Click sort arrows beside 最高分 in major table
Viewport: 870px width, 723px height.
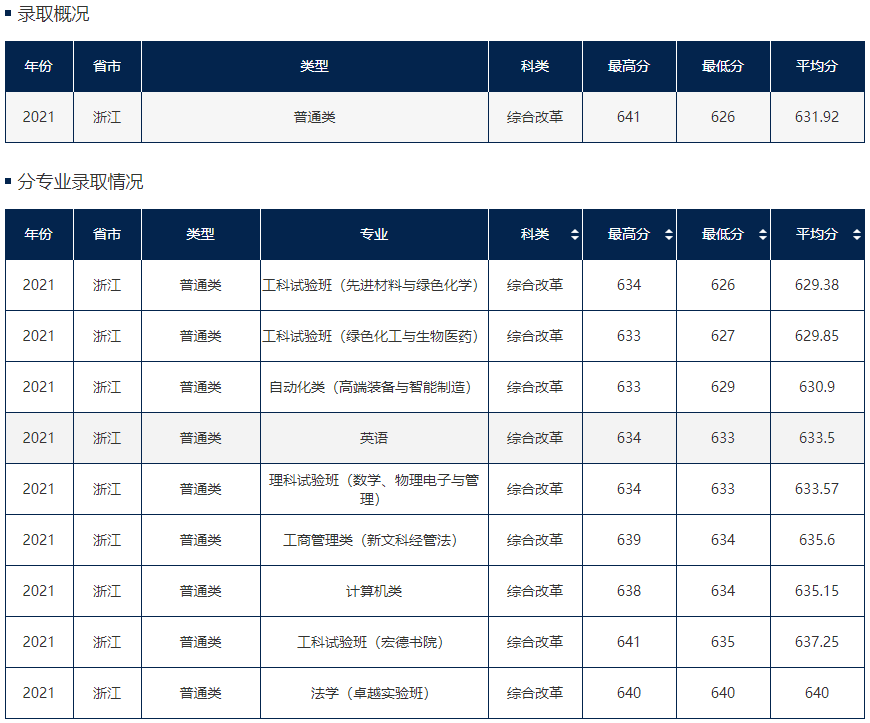tap(668, 235)
